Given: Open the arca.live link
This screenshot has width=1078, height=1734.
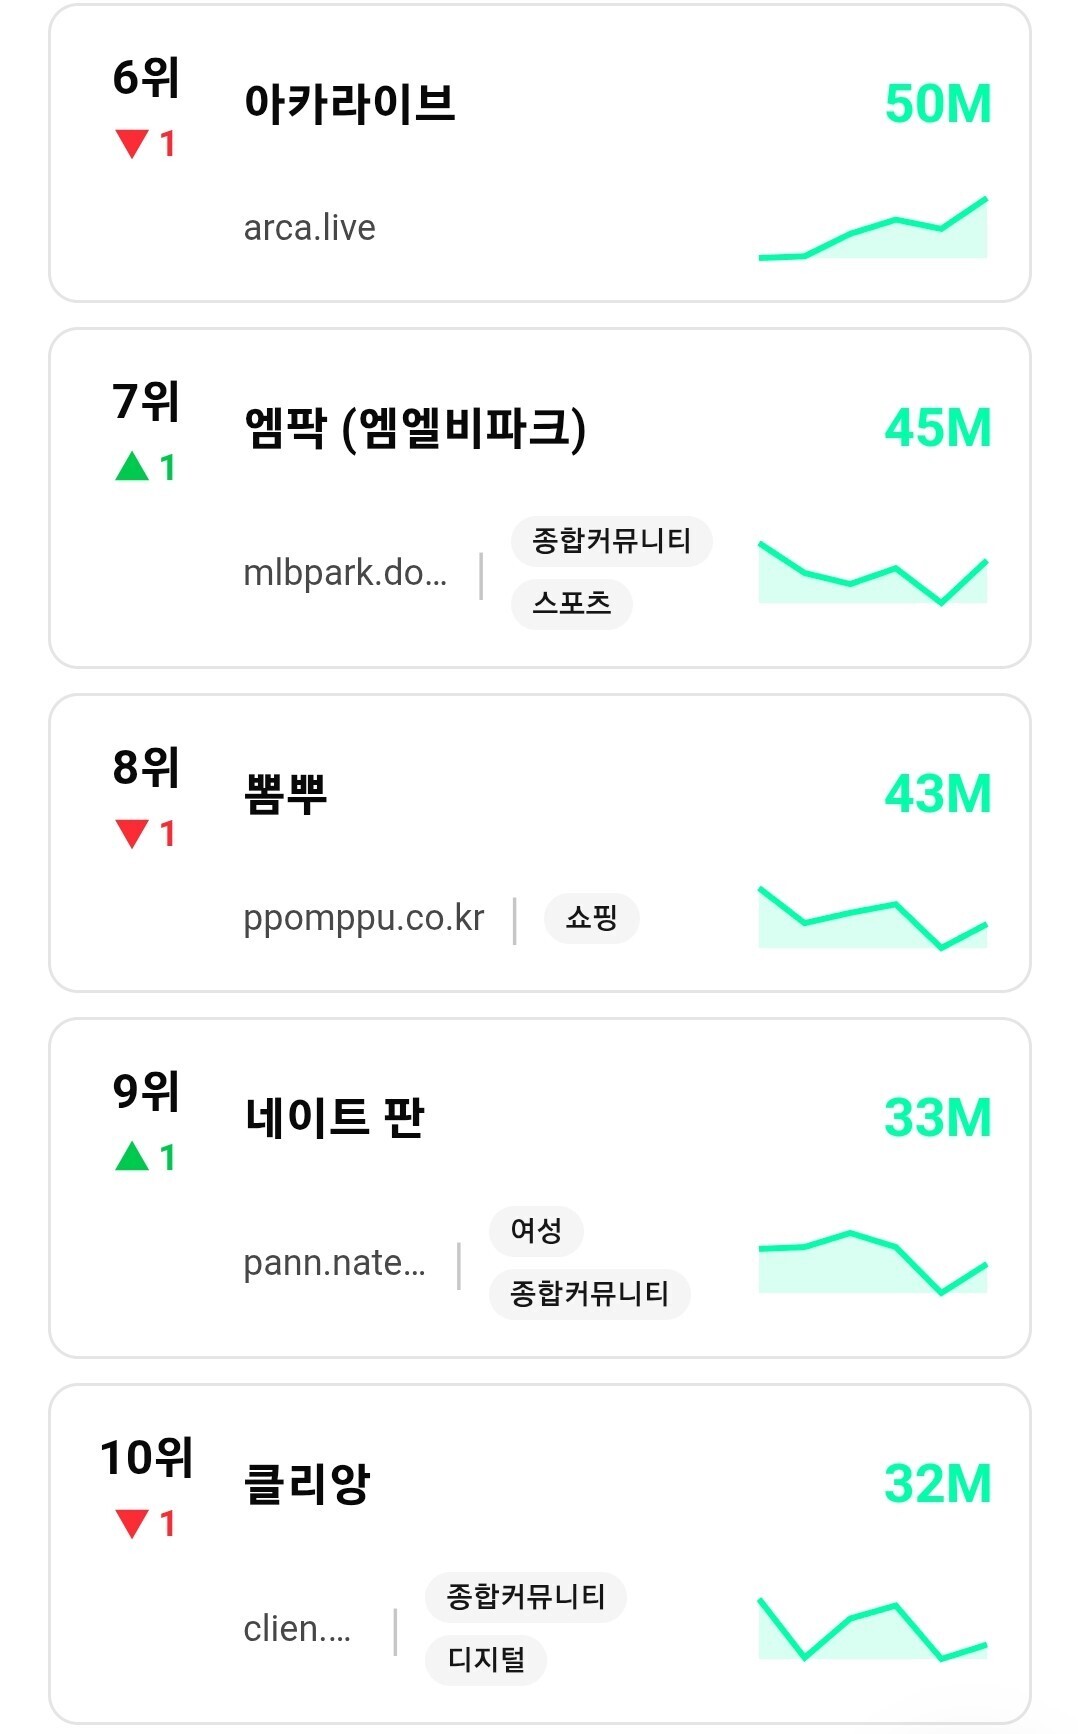Looking at the screenshot, I should [x=310, y=228].
